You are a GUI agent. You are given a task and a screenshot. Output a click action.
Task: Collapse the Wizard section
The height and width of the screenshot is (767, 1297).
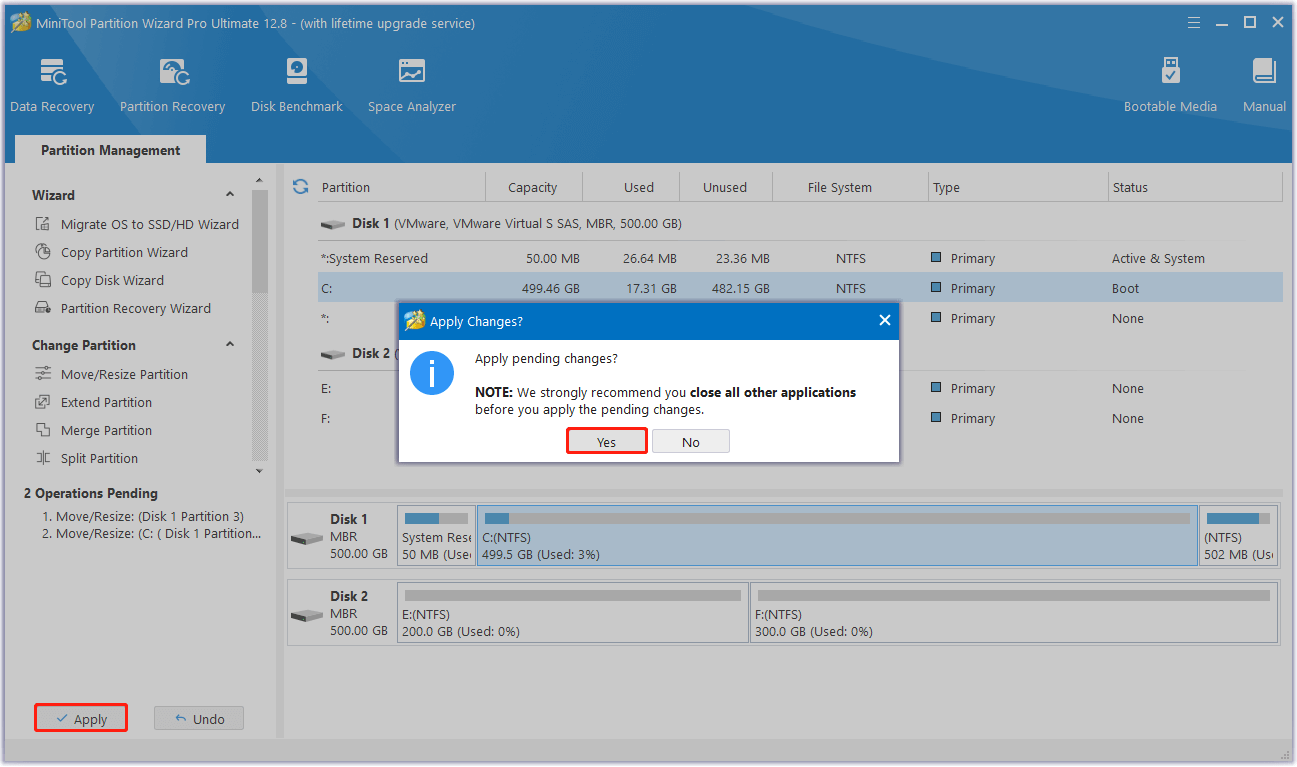pos(230,195)
